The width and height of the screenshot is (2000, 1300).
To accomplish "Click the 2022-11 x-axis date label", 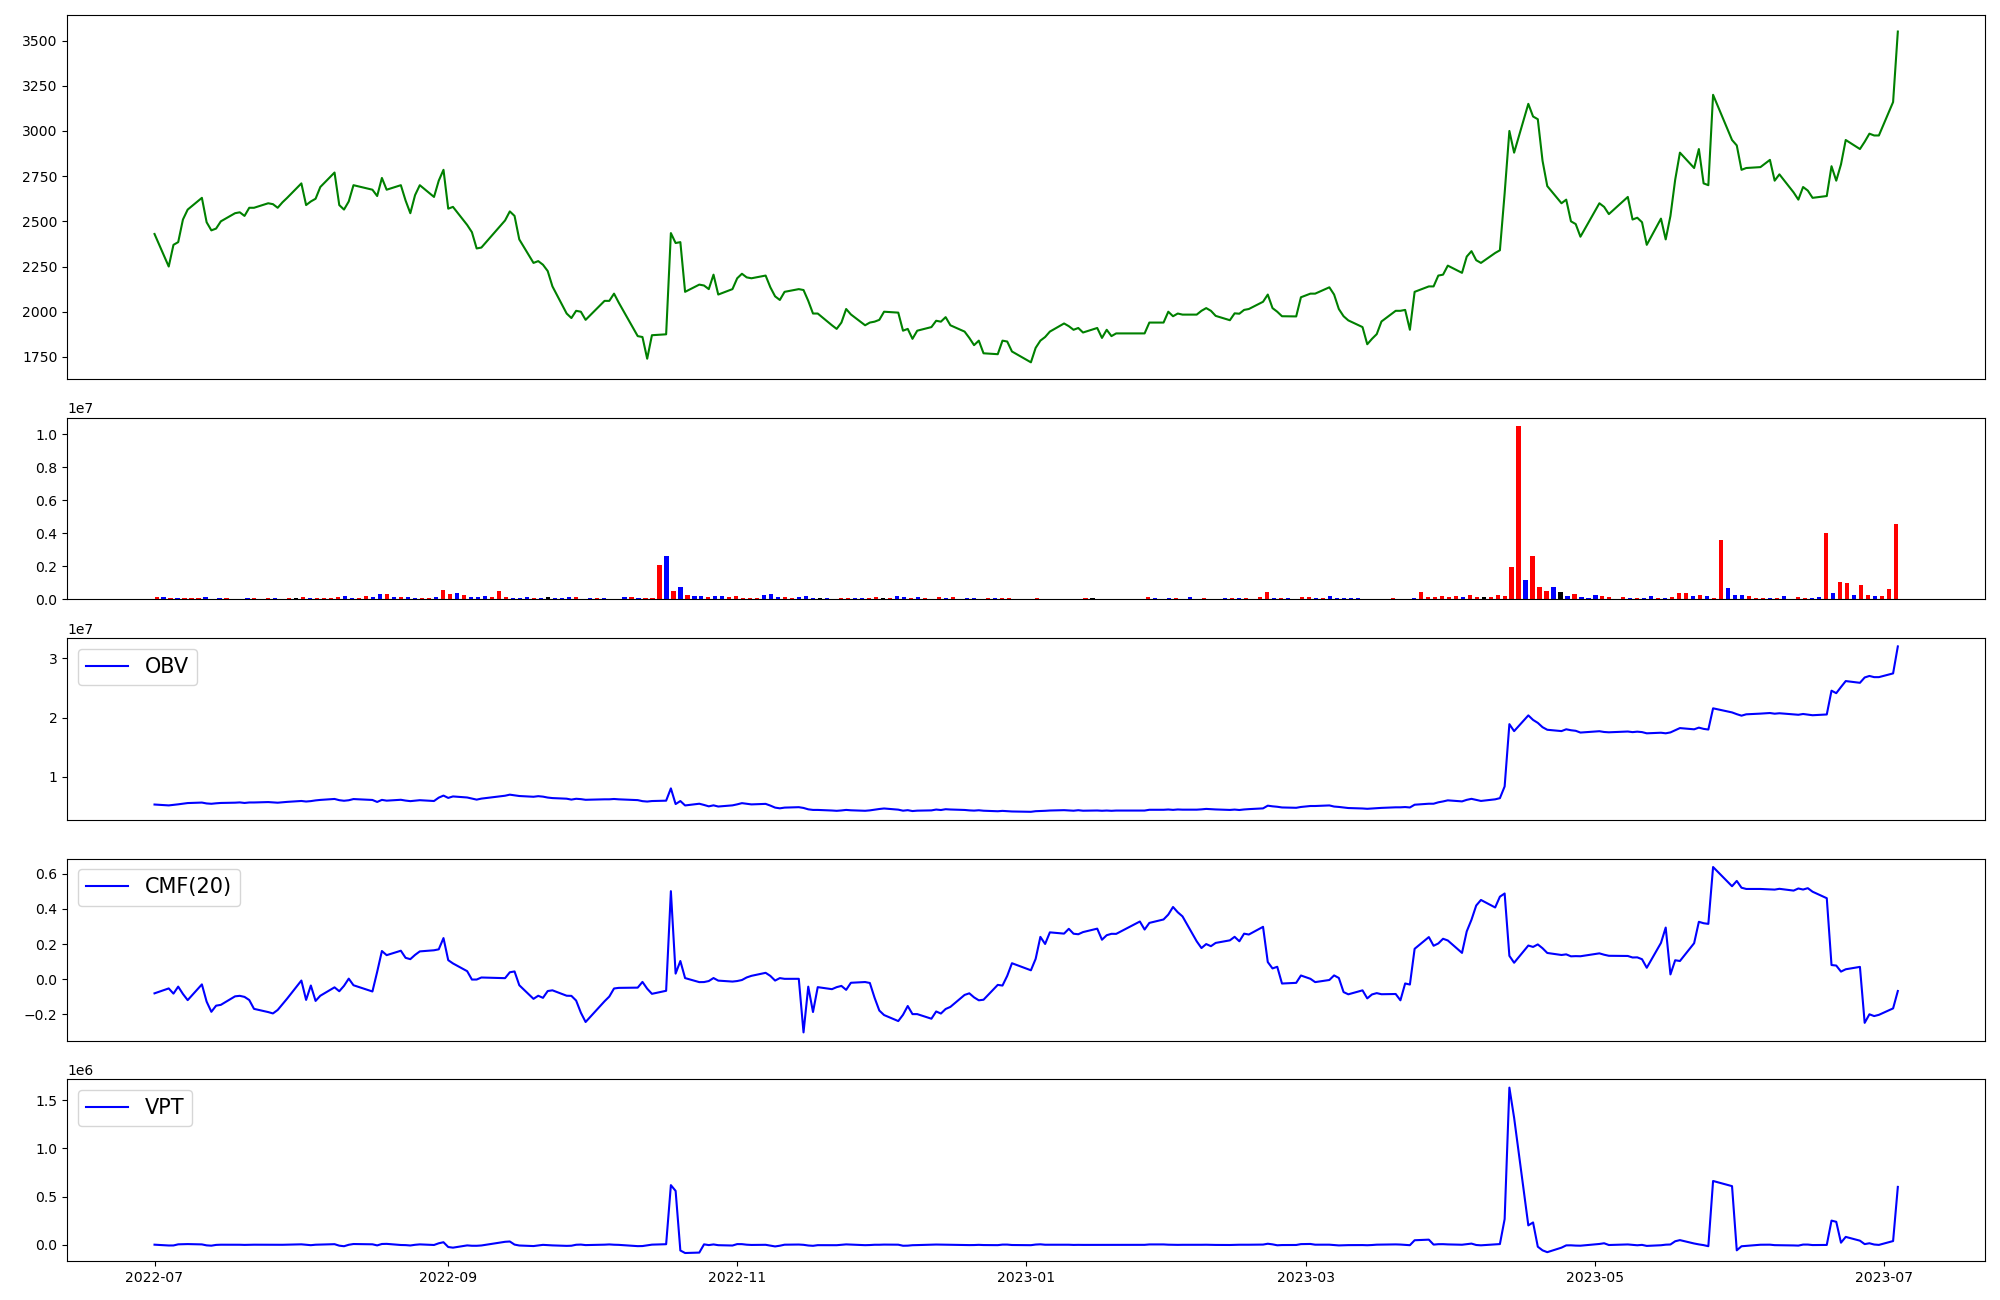I will (x=737, y=1277).
